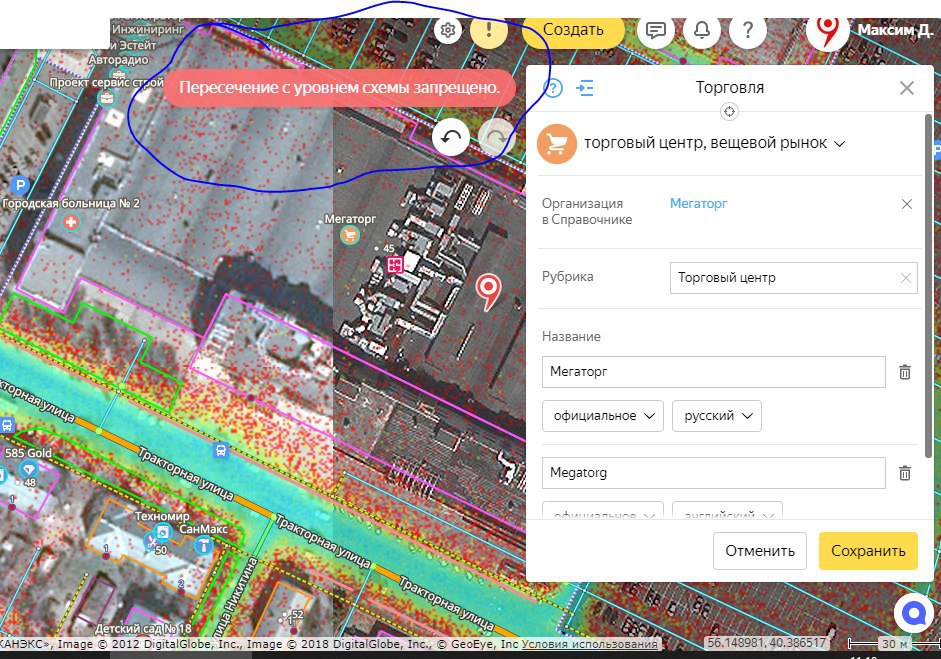
Task: Click the Отменить button
Action: (x=760, y=551)
